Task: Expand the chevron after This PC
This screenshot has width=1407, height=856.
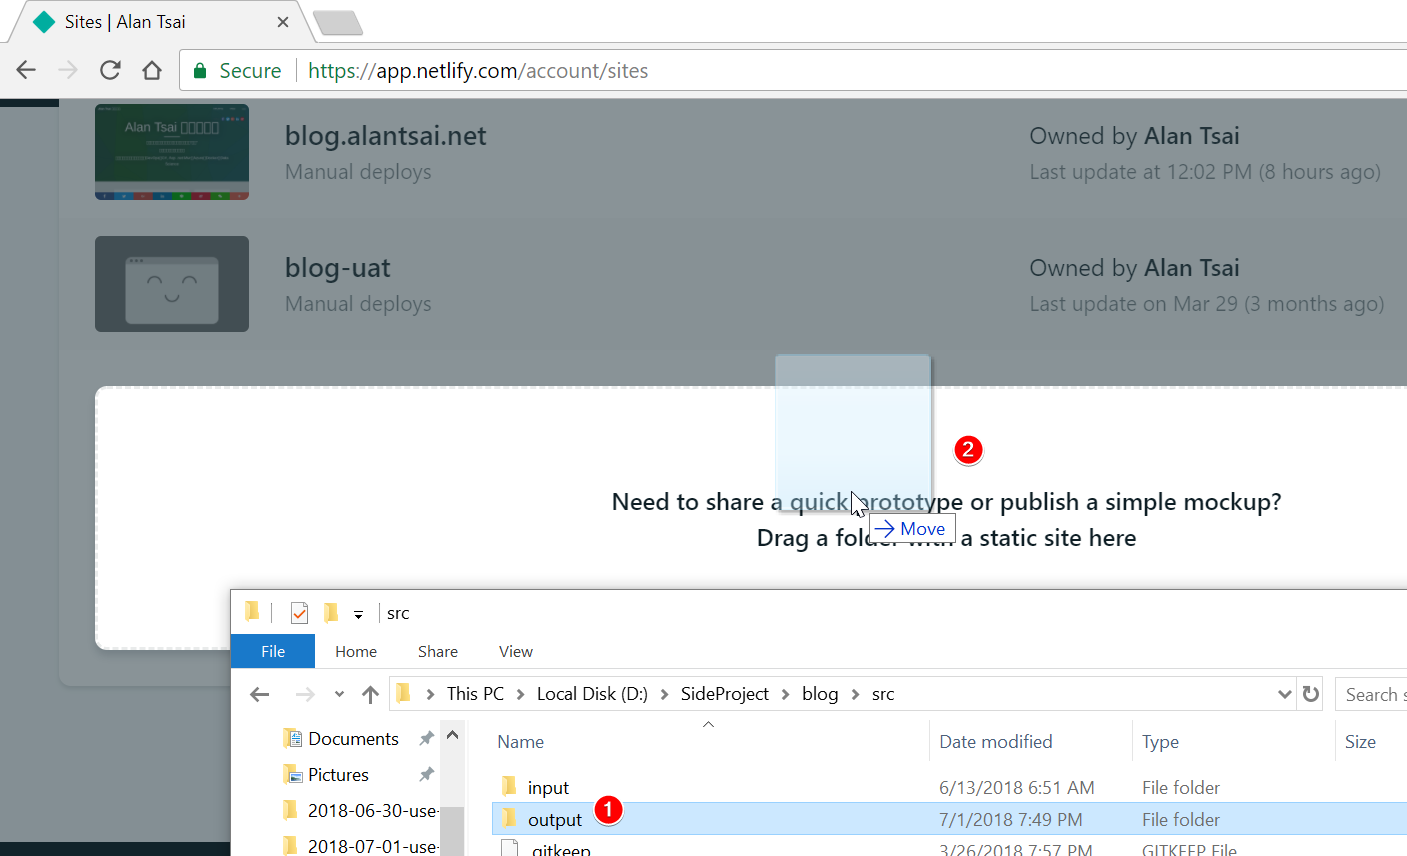Action: pyautogui.click(x=520, y=694)
